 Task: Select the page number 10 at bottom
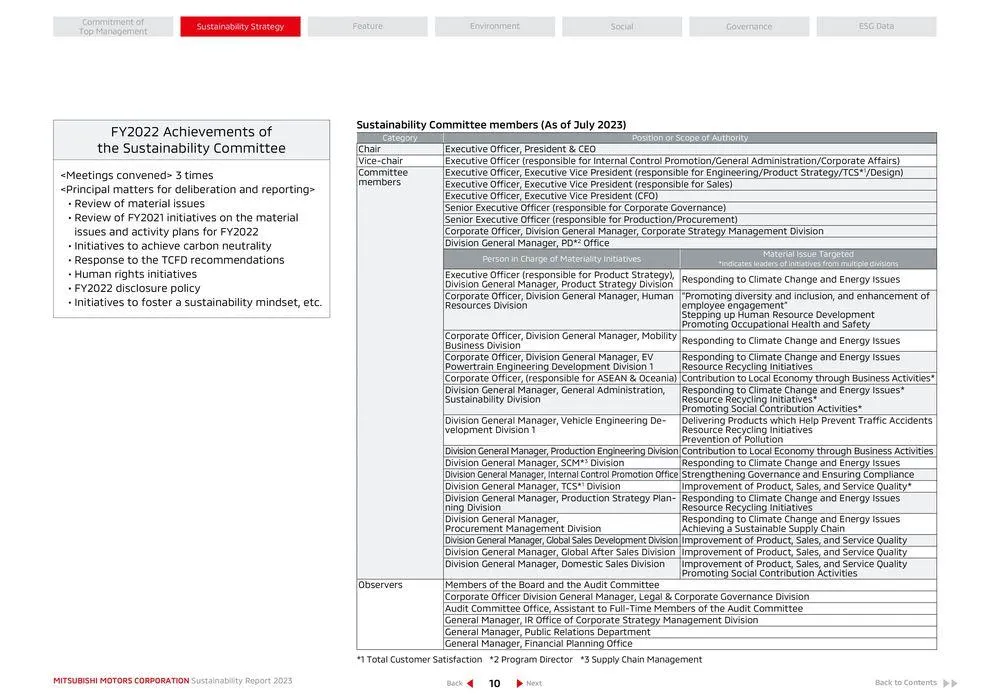493,683
